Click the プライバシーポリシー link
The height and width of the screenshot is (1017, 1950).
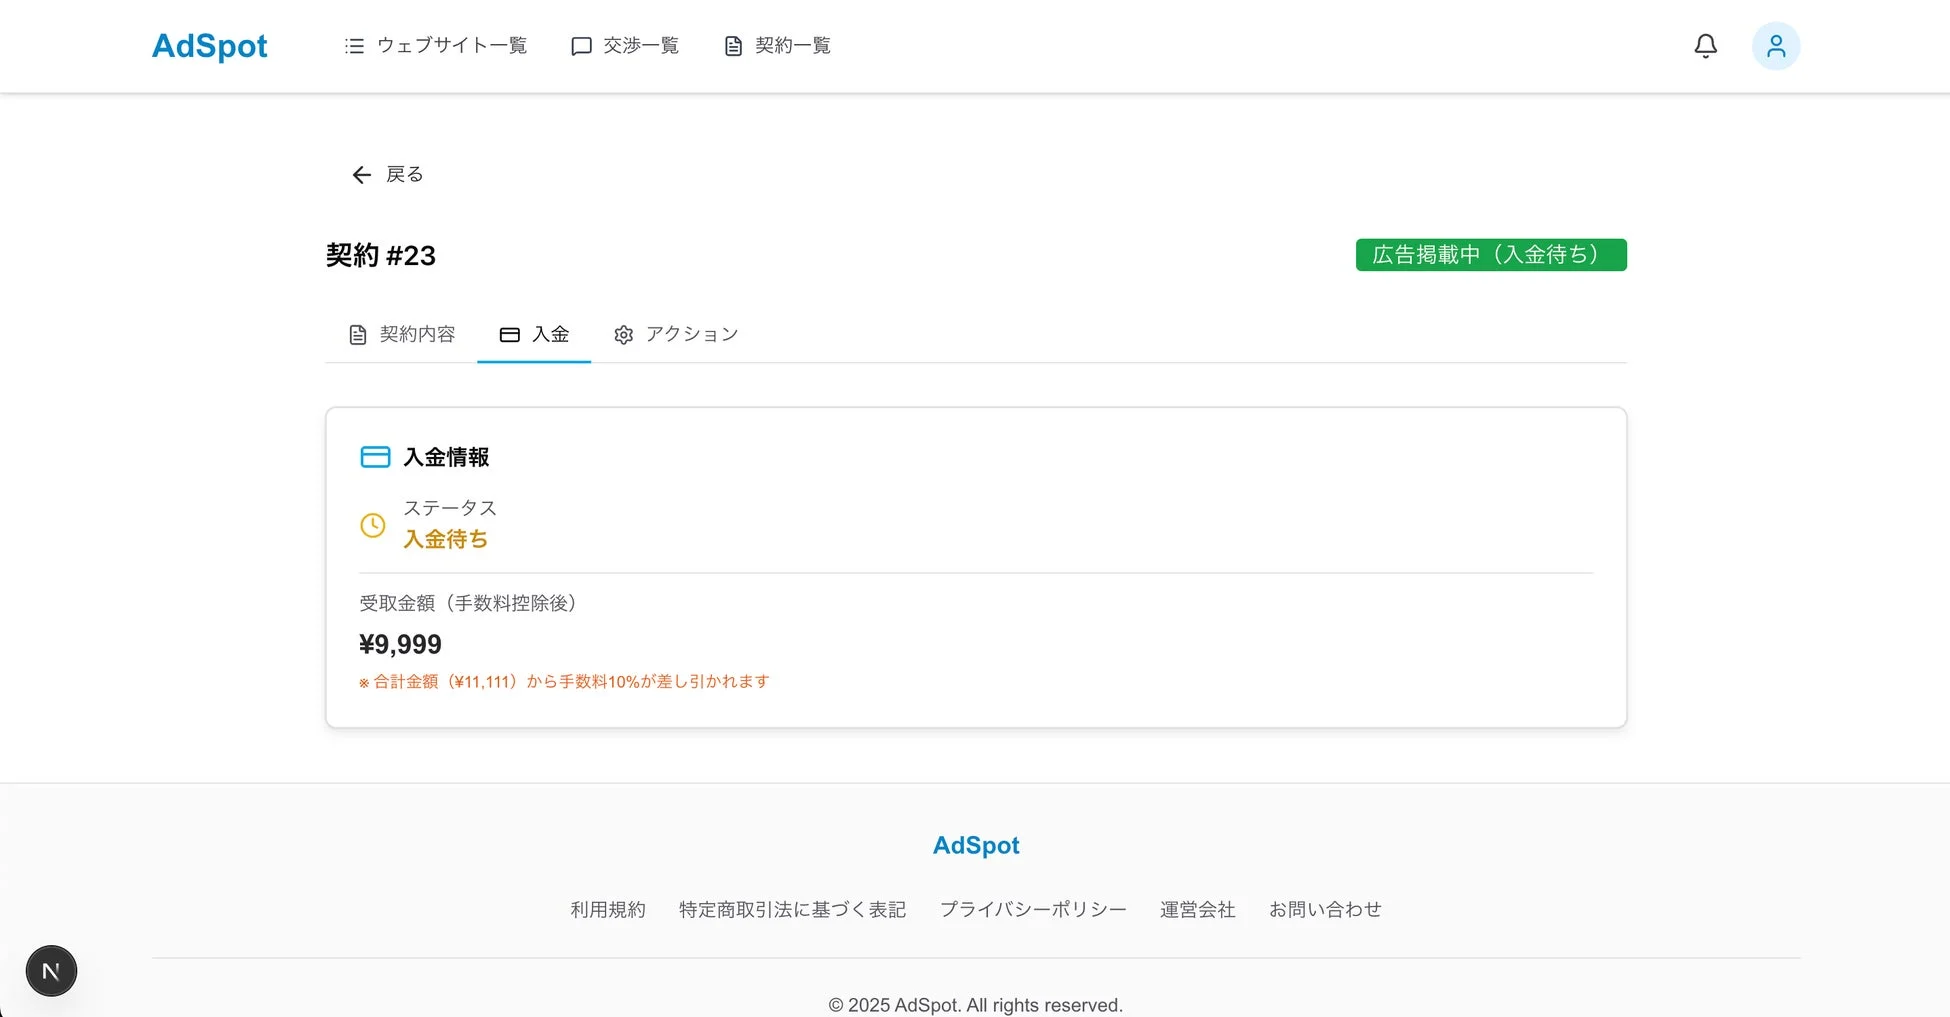pos(1033,909)
